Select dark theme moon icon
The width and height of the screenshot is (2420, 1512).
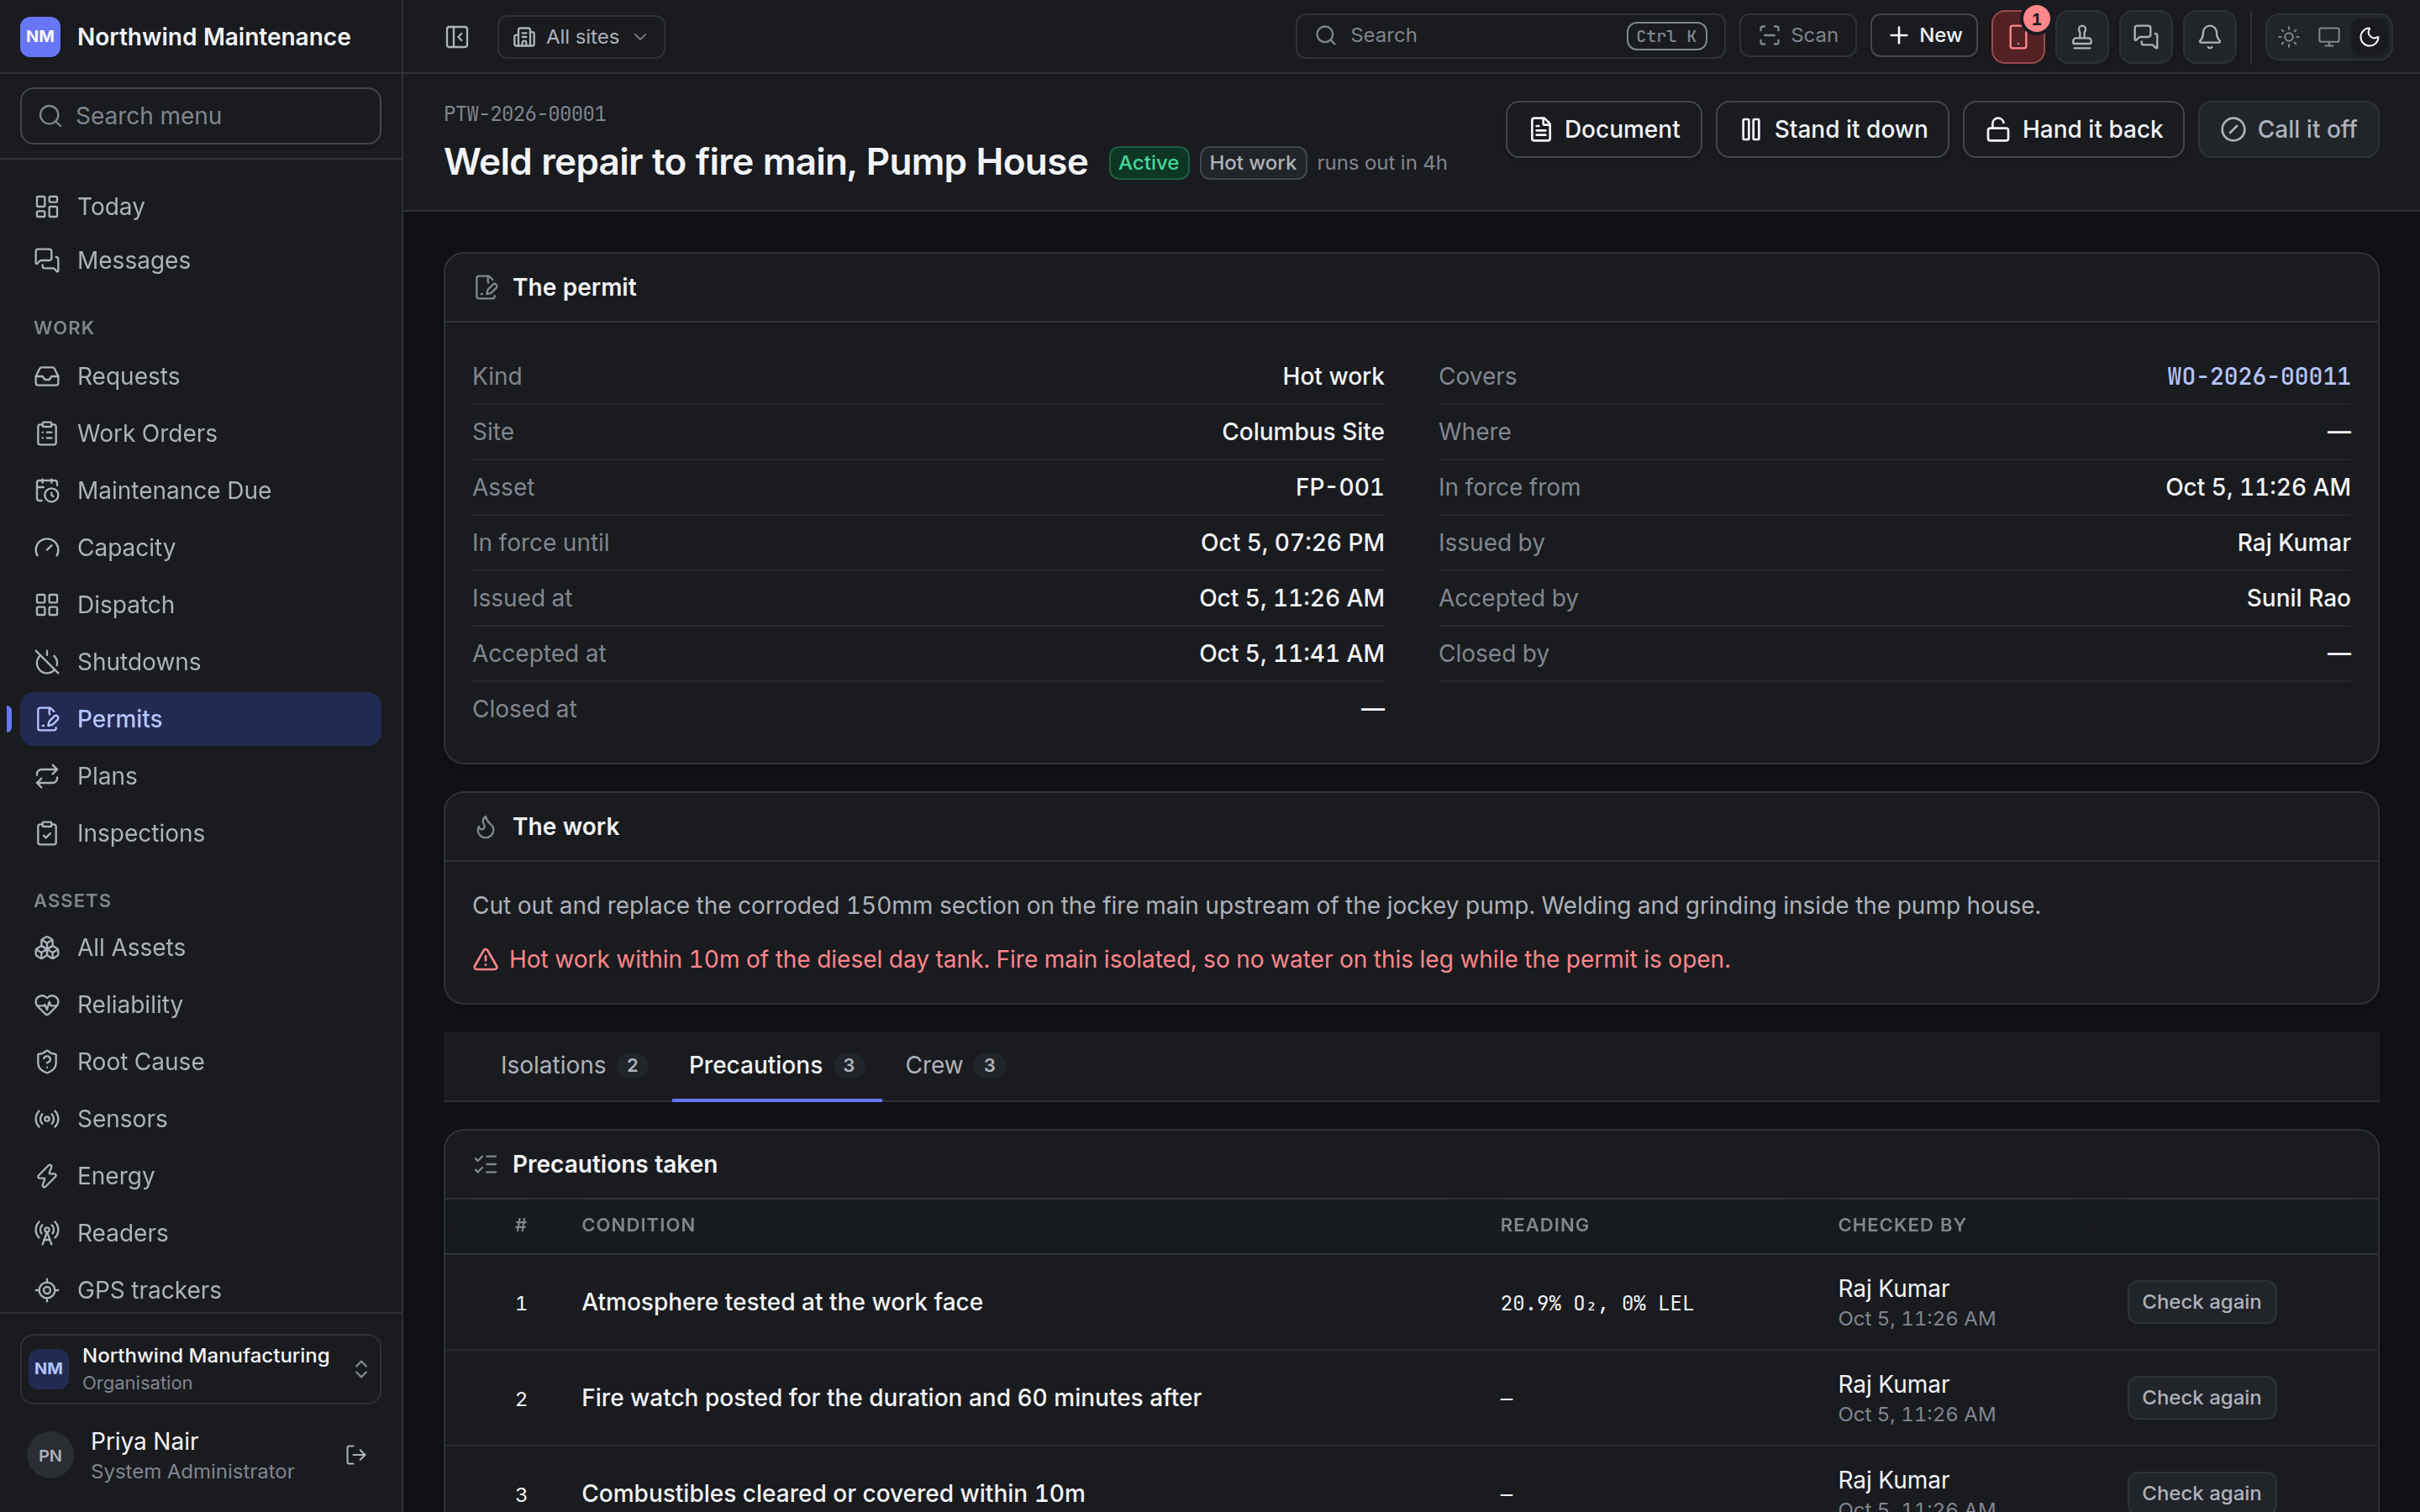click(2369, 37)
